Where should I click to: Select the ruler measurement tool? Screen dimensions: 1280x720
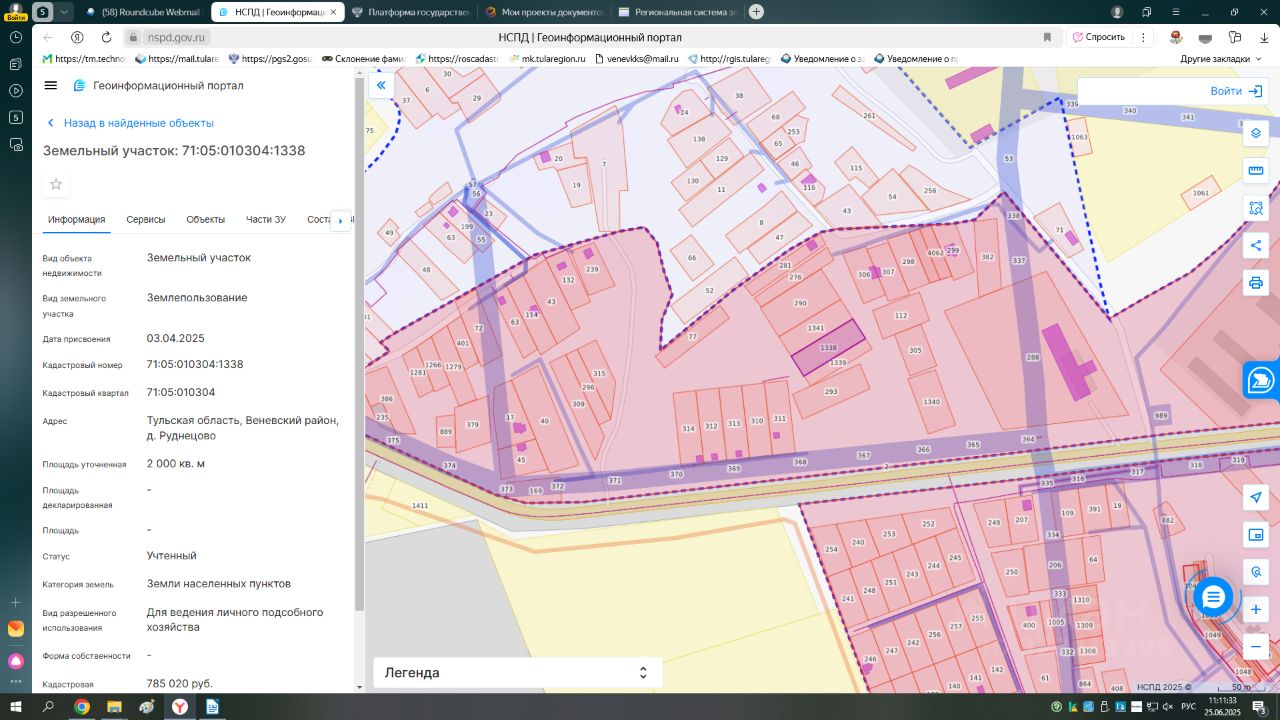coord(1256,171)
